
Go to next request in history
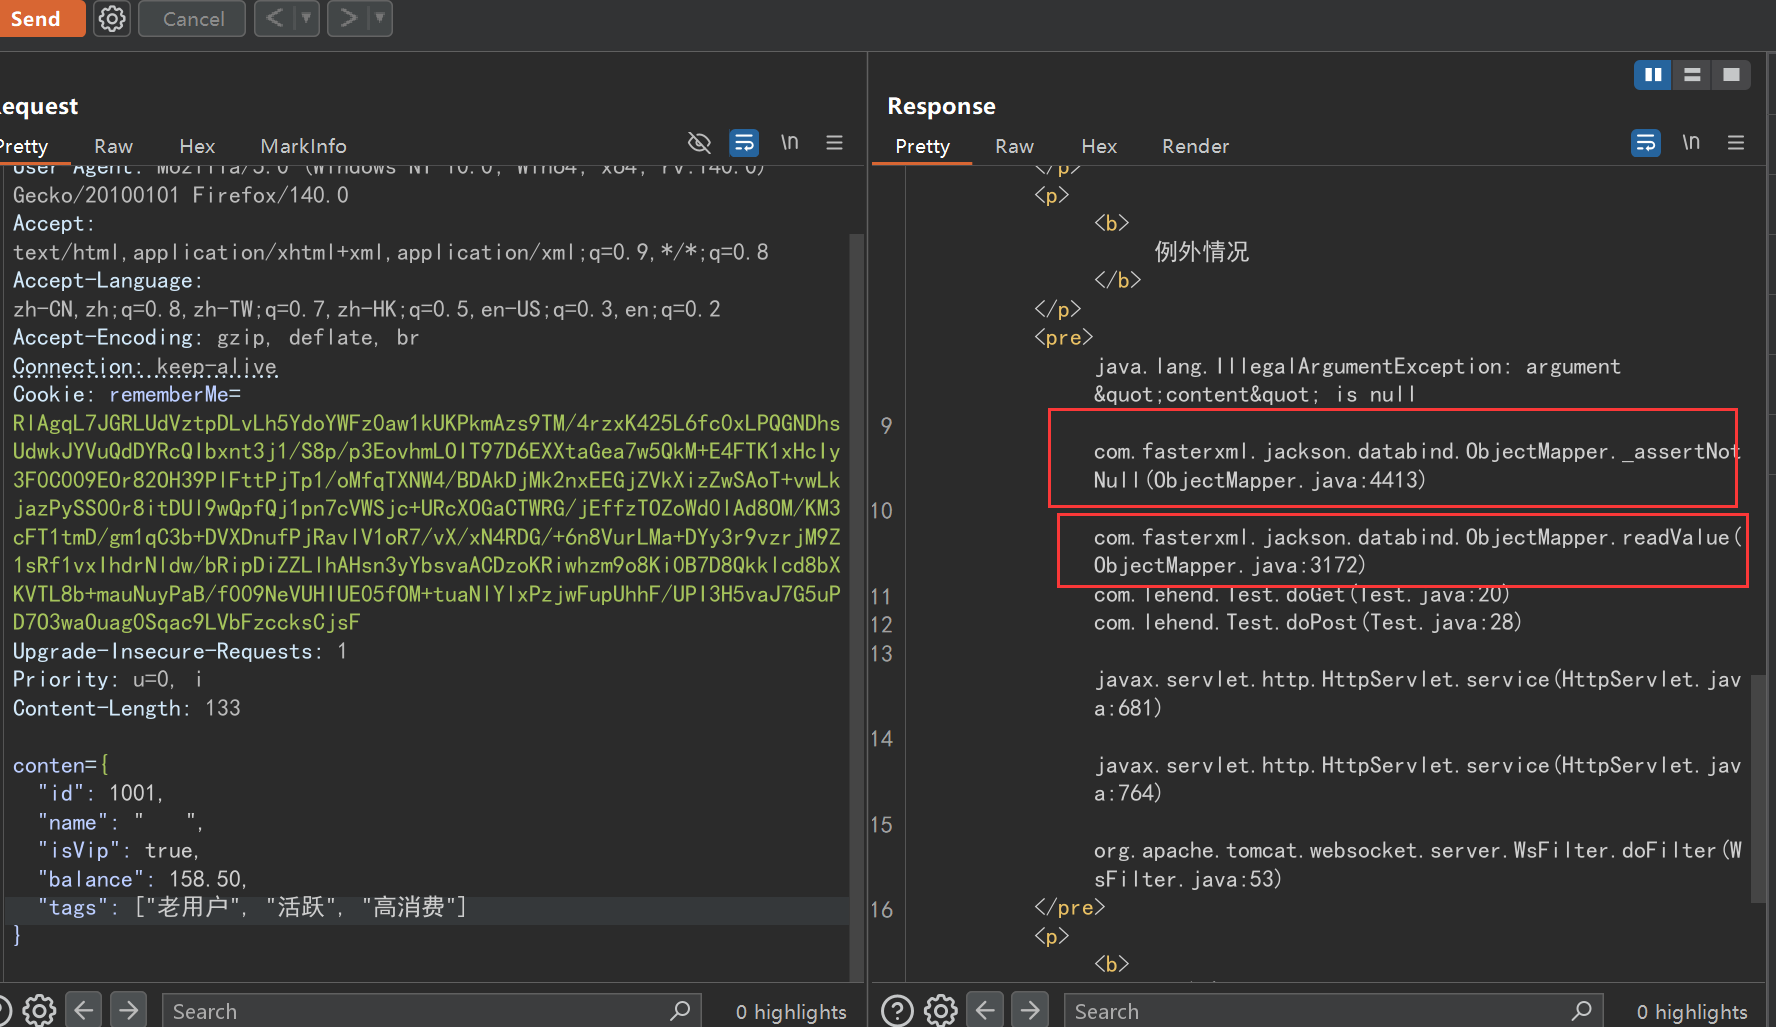[347, 18]
